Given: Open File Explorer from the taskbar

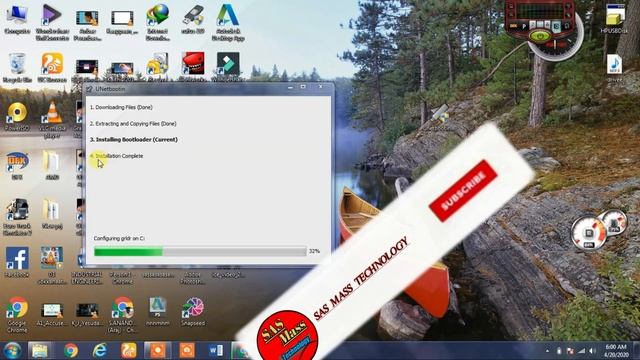Looking at the screenshot, I should (x=40, y=350).
